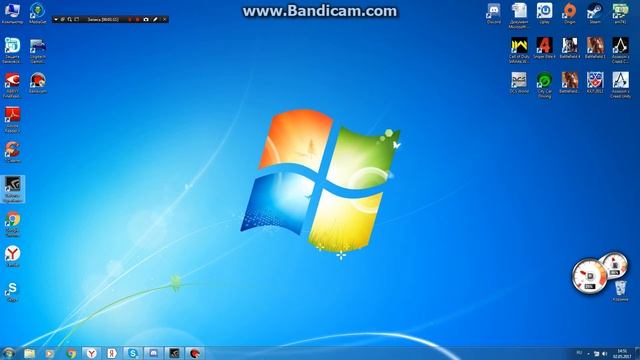Switch to Chrome in the taskbar

pos(71,353)
